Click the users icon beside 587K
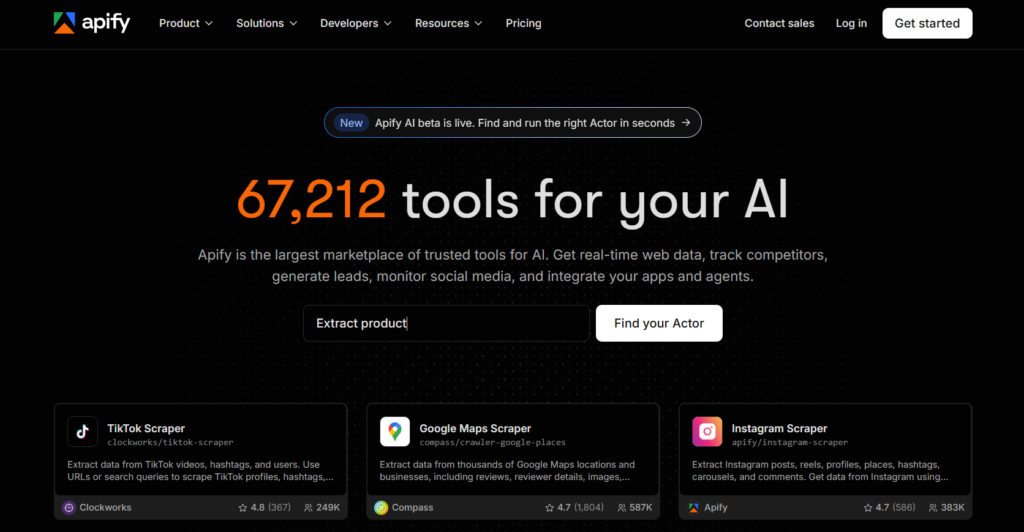Viewport: 1024px width, 532px height. coord(622,507)
